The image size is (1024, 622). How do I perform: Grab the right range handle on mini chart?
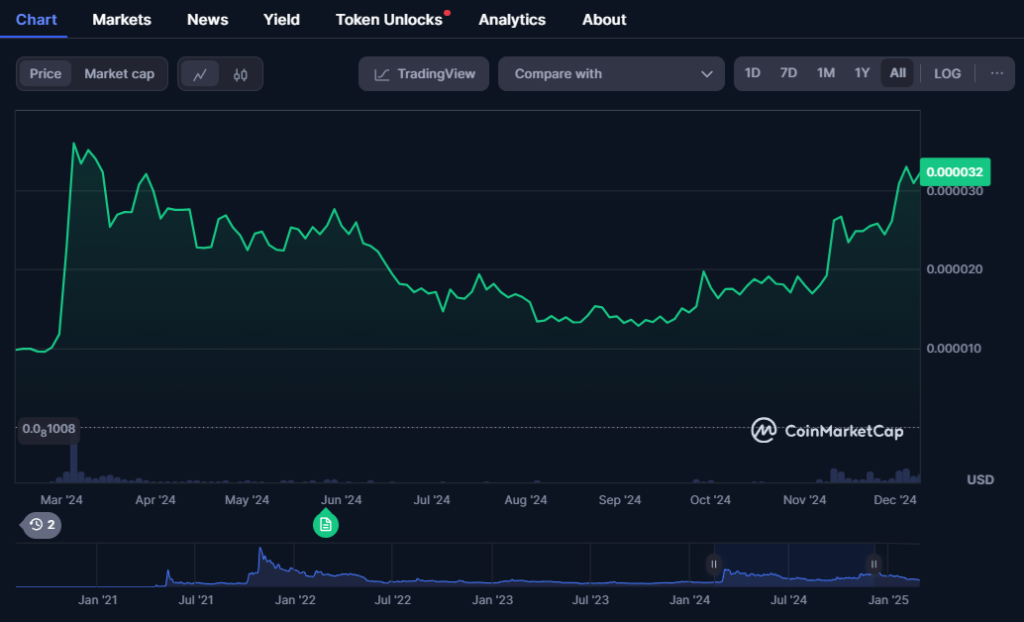pyautogui.click(x=874, y=564)
